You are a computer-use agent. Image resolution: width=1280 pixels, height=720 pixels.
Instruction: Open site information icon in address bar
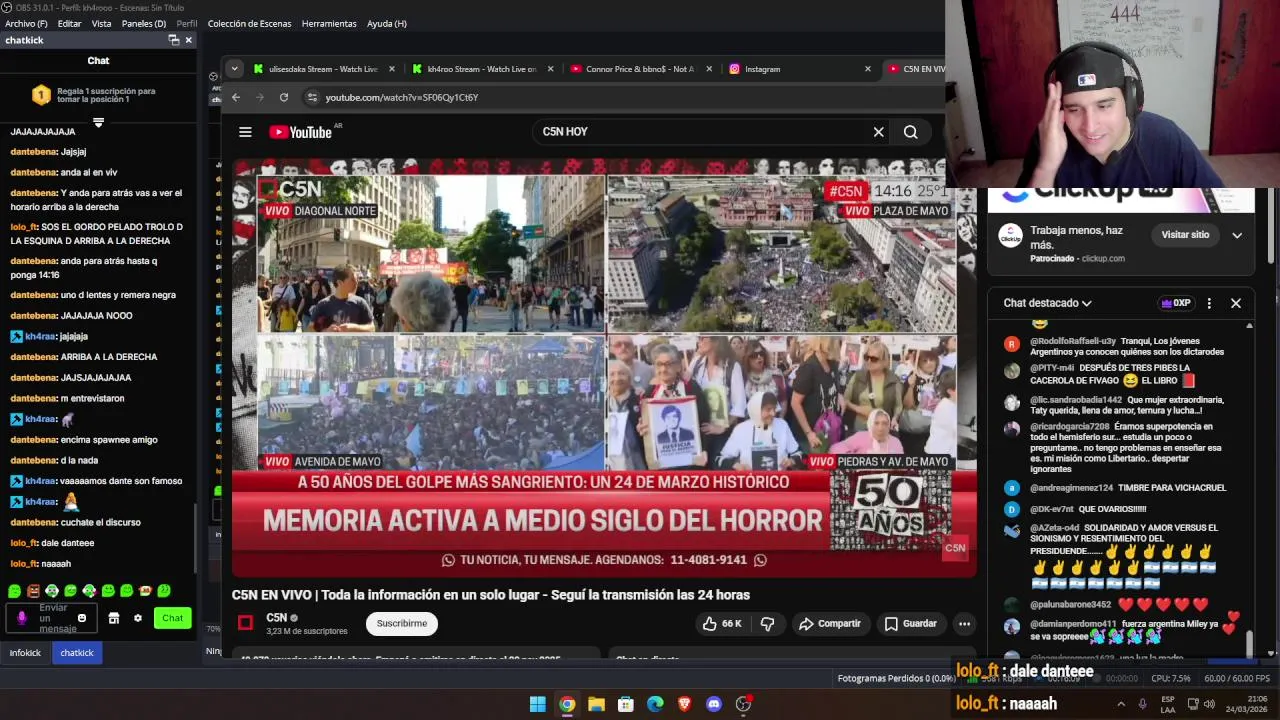click(312, 97)
